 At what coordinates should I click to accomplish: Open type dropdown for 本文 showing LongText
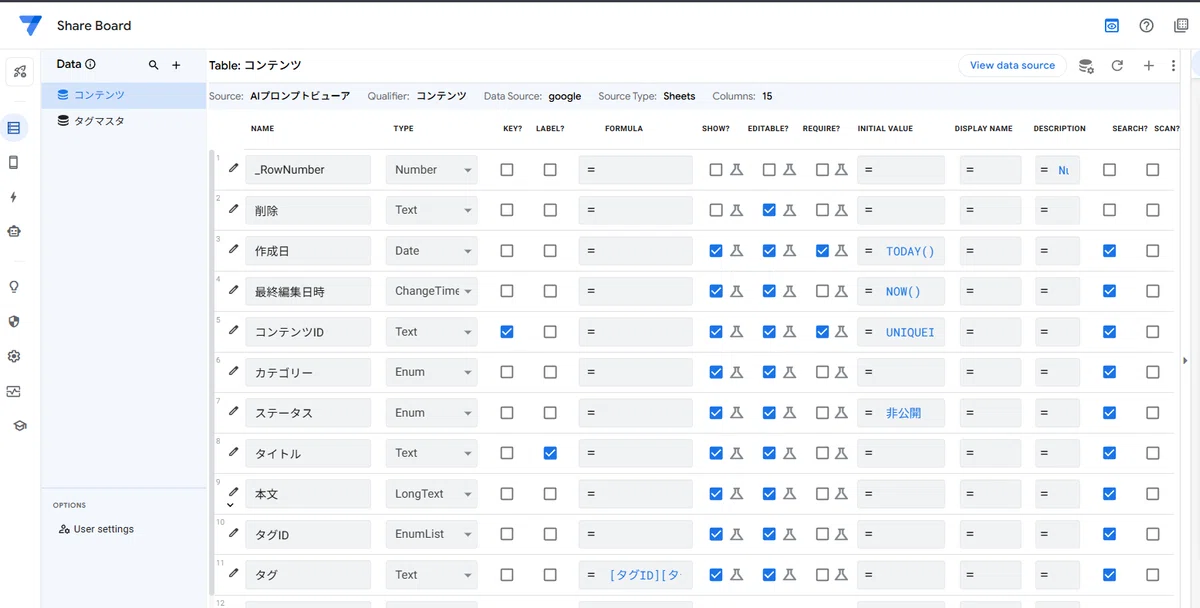(x=432, y=494)
